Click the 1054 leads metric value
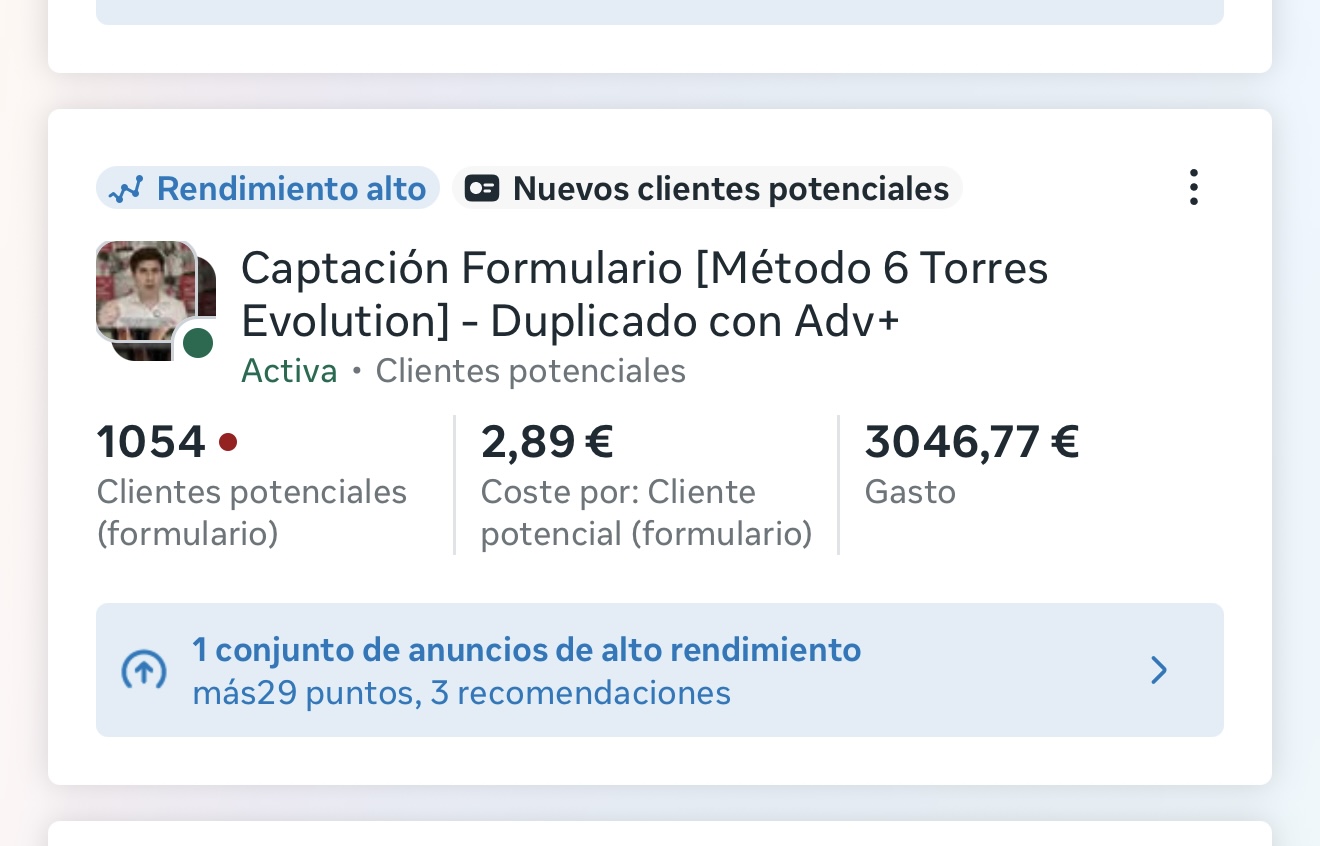This screenshot has height=846, width=1320. (151, 441)
